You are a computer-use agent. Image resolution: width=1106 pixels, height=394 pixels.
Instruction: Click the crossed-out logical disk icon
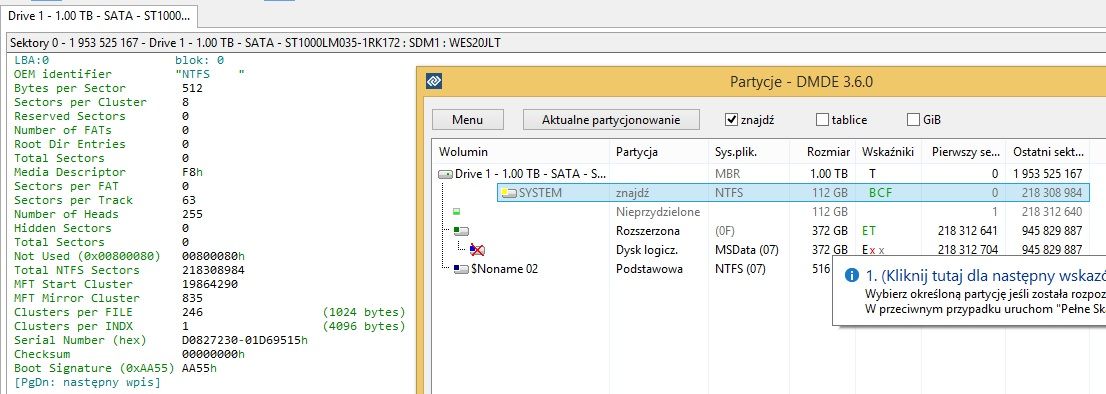(478, 250)
